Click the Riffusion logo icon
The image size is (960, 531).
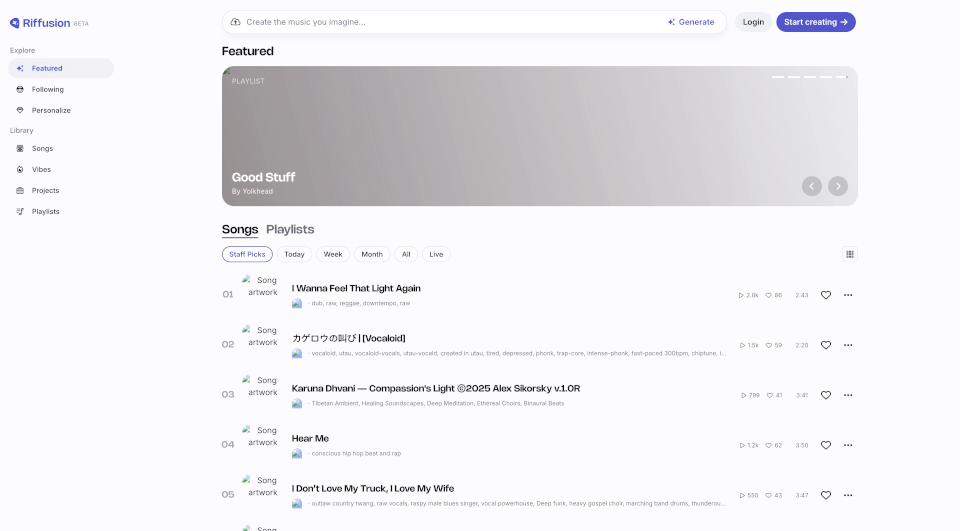15,22
